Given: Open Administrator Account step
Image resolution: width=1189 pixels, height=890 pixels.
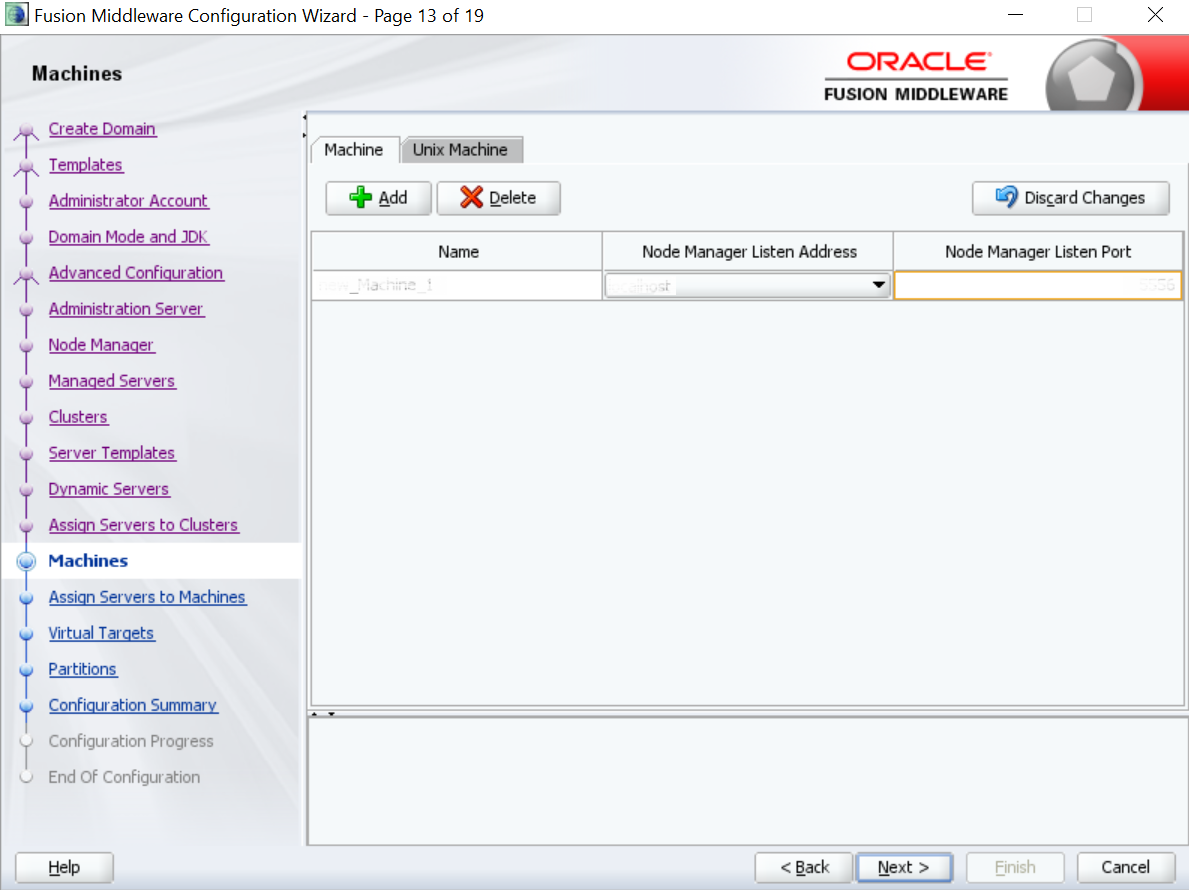Looking at the screenshot, I should coord(128,201).
